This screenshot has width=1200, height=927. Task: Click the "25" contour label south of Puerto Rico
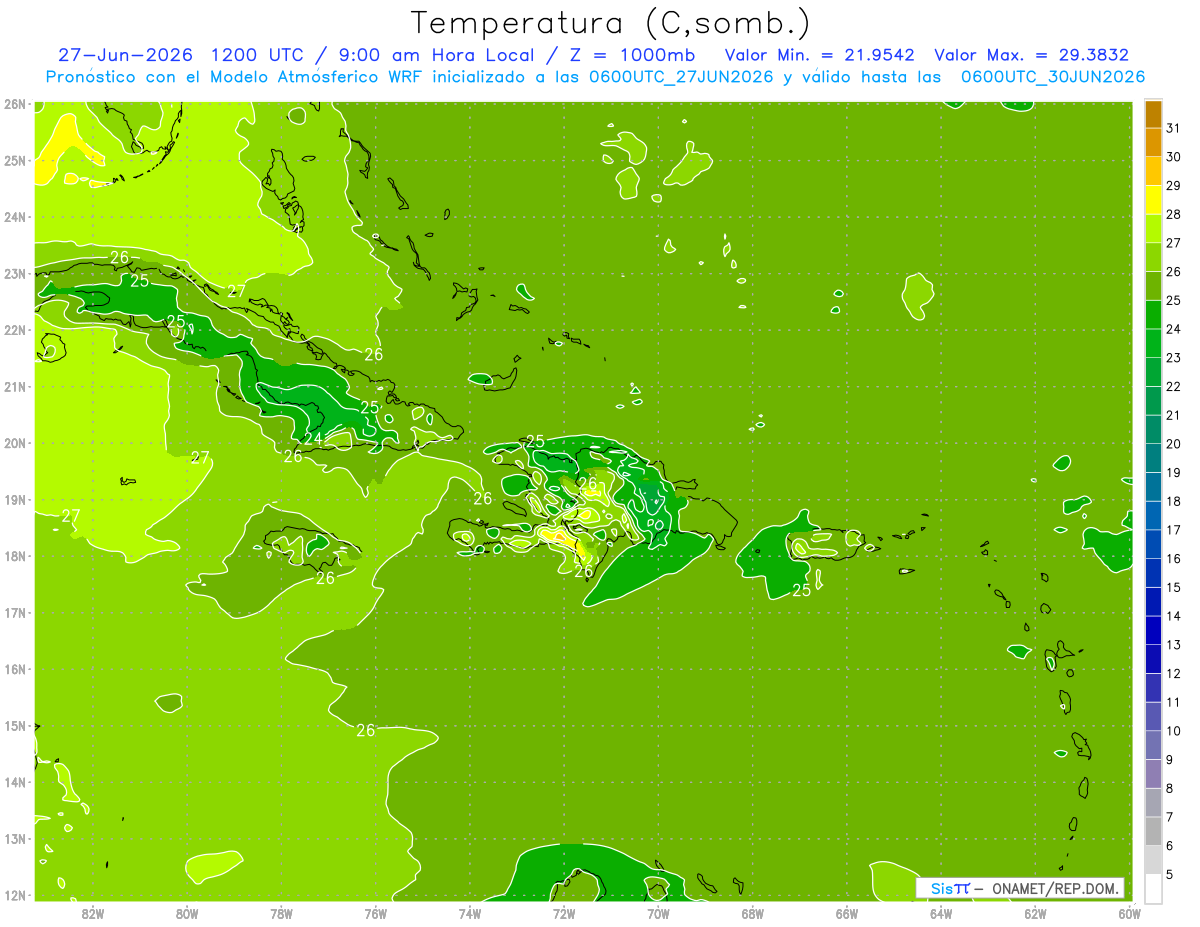(801, 590)
